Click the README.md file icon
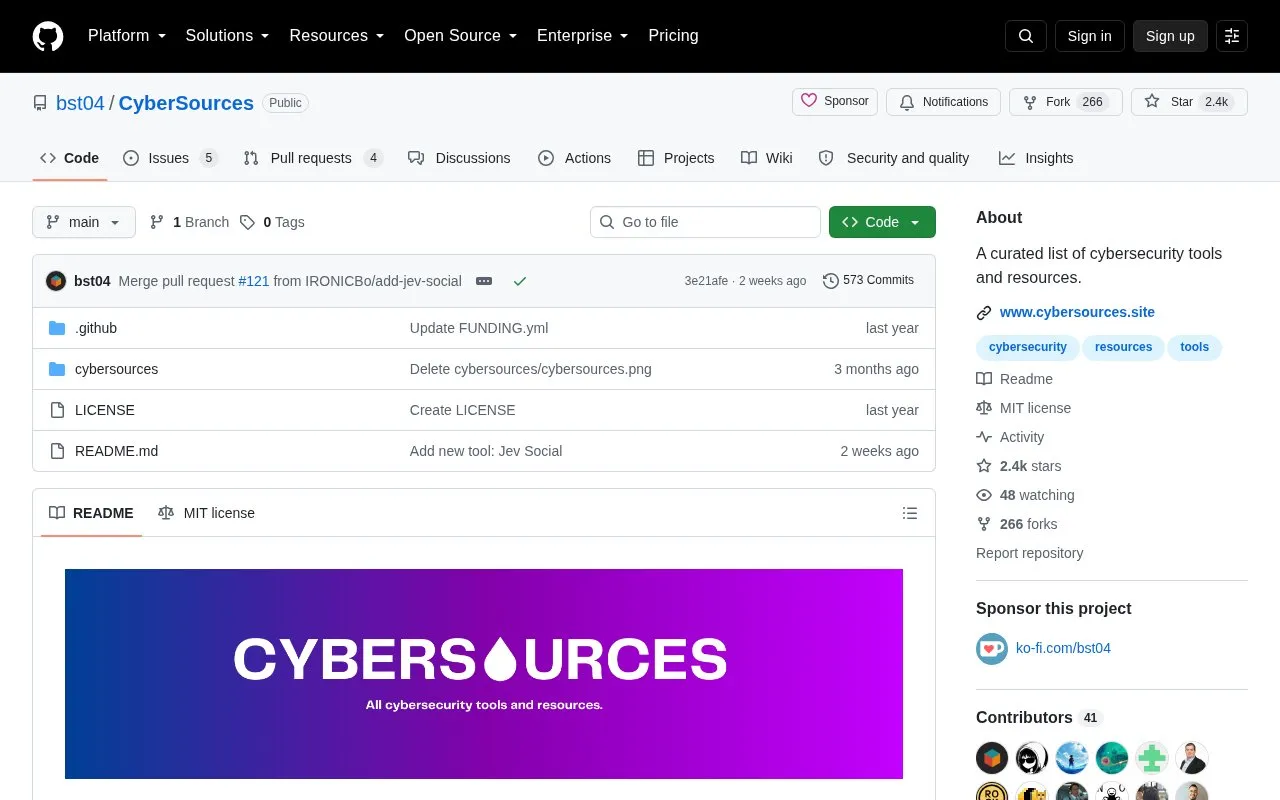This screenshot has width=1280, height=800. point(57,451)
